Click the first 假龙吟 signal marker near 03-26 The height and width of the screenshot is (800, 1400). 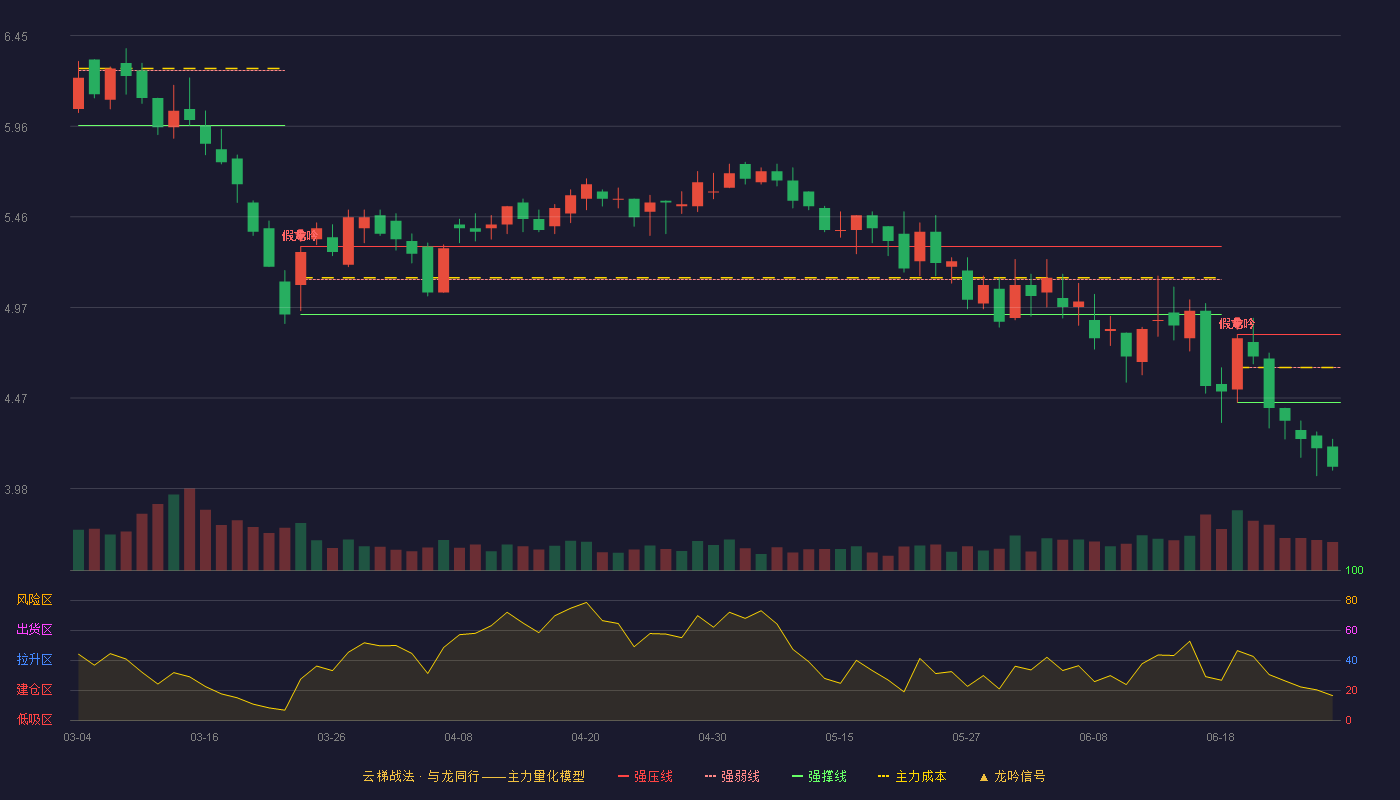pyautogui.click(x=300, y=235)
